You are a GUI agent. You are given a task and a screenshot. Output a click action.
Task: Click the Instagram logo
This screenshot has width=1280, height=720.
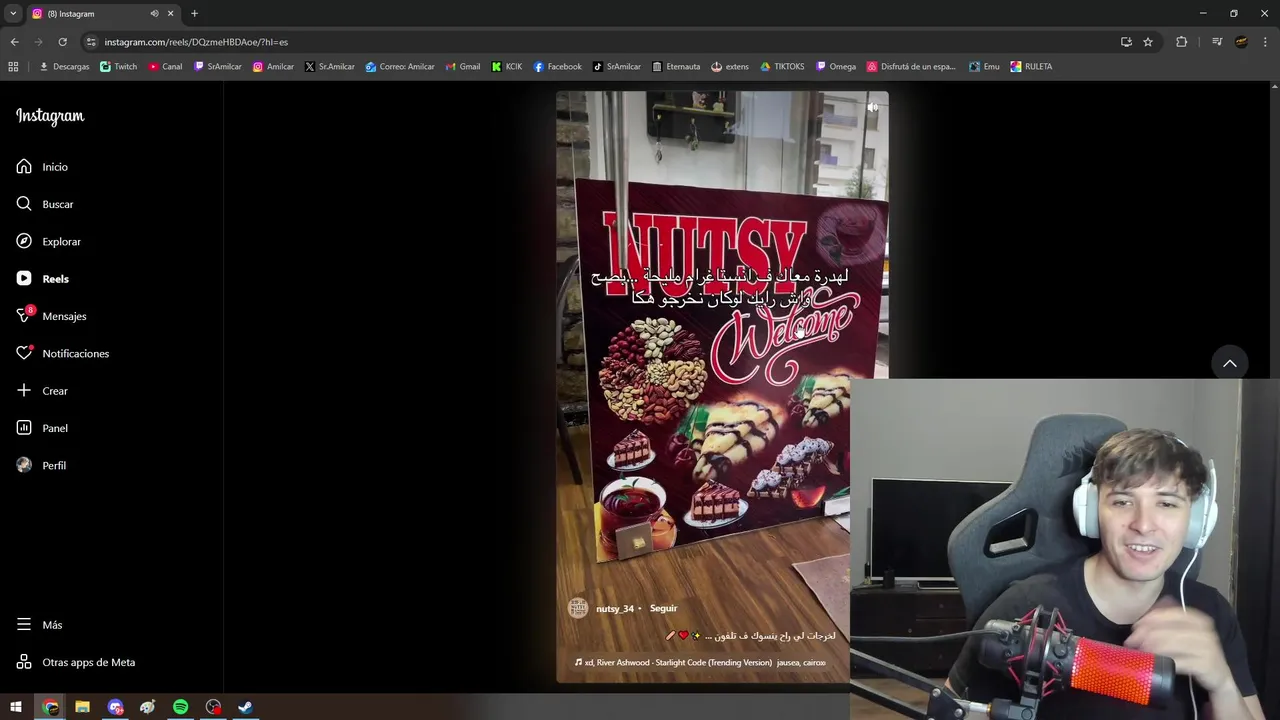(x=50, y=116)
